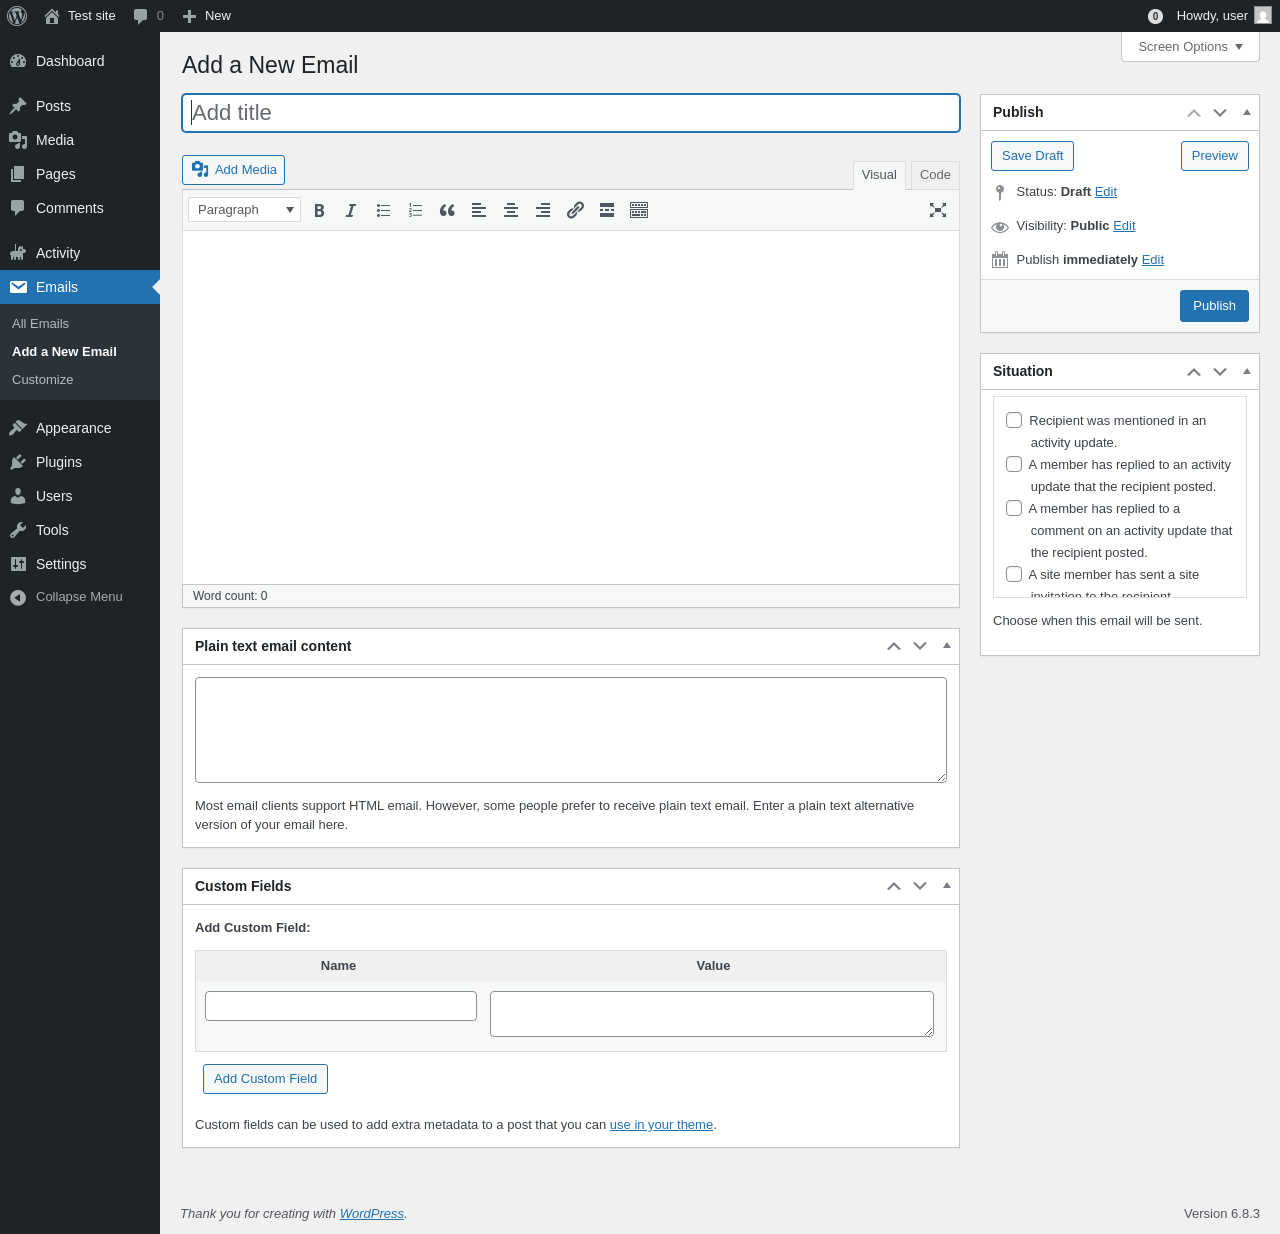Screen dimensions: 1280x1234
Task: Collapse Plain text email content panel
Action: tap(947, 646)
